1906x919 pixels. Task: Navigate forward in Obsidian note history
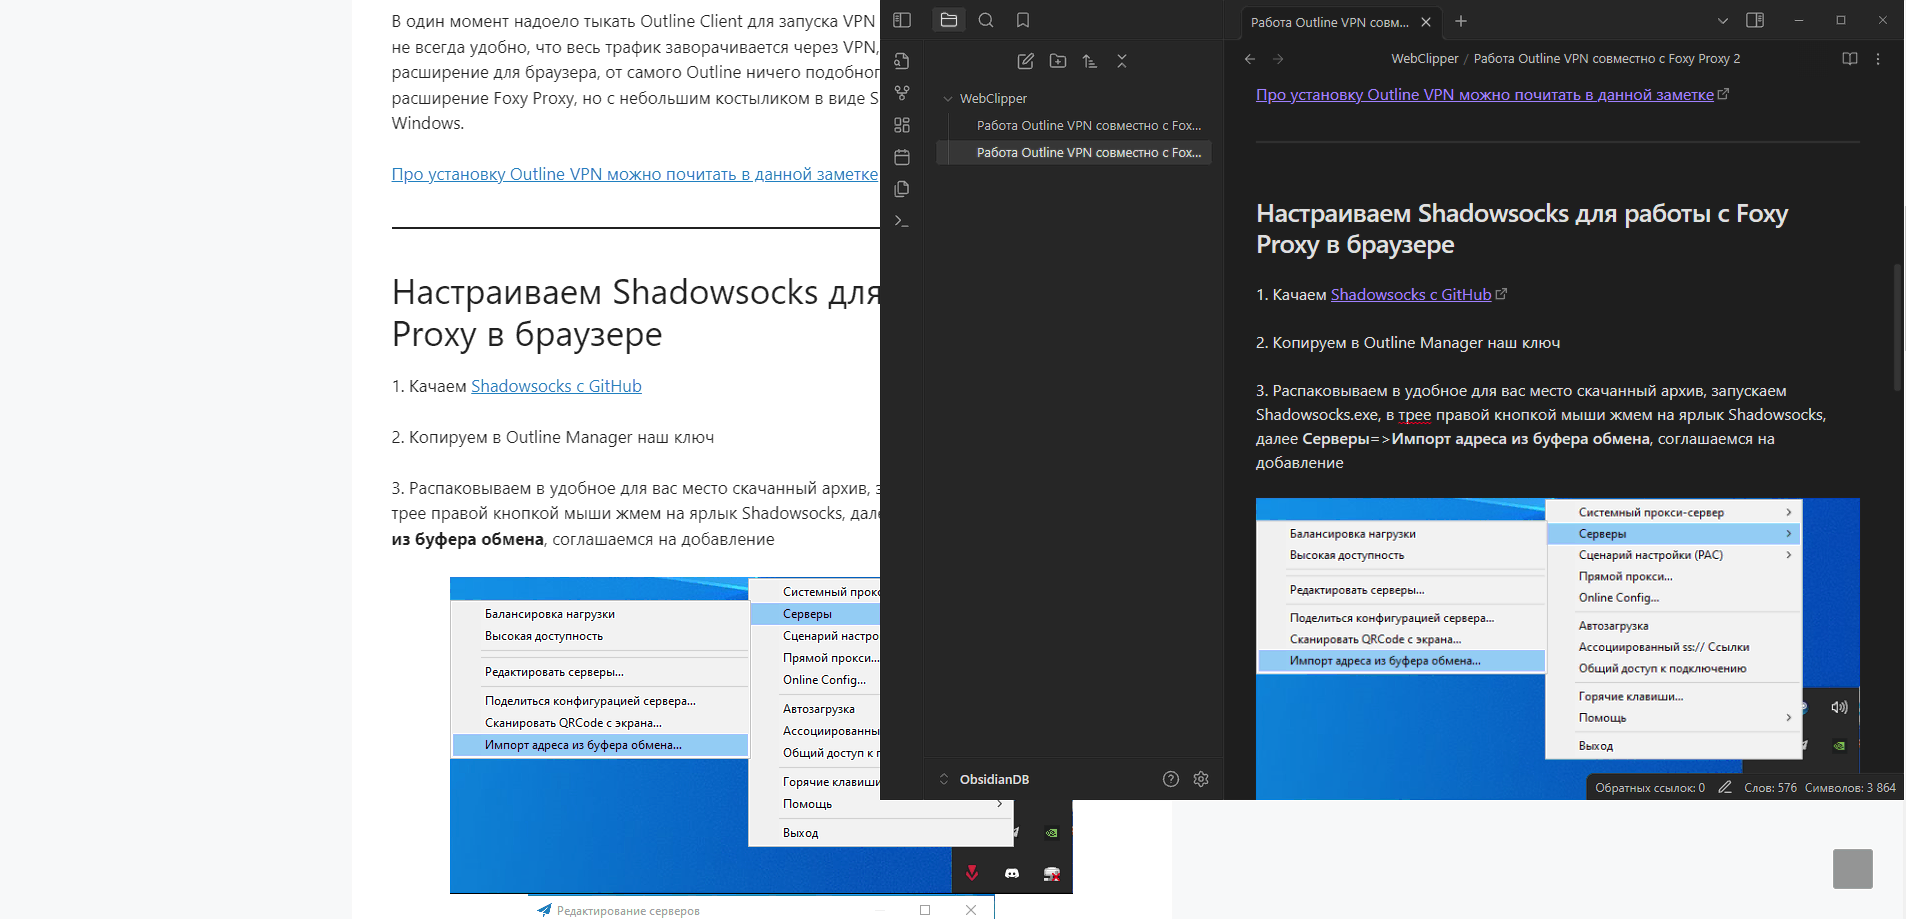click(1278, 59)
